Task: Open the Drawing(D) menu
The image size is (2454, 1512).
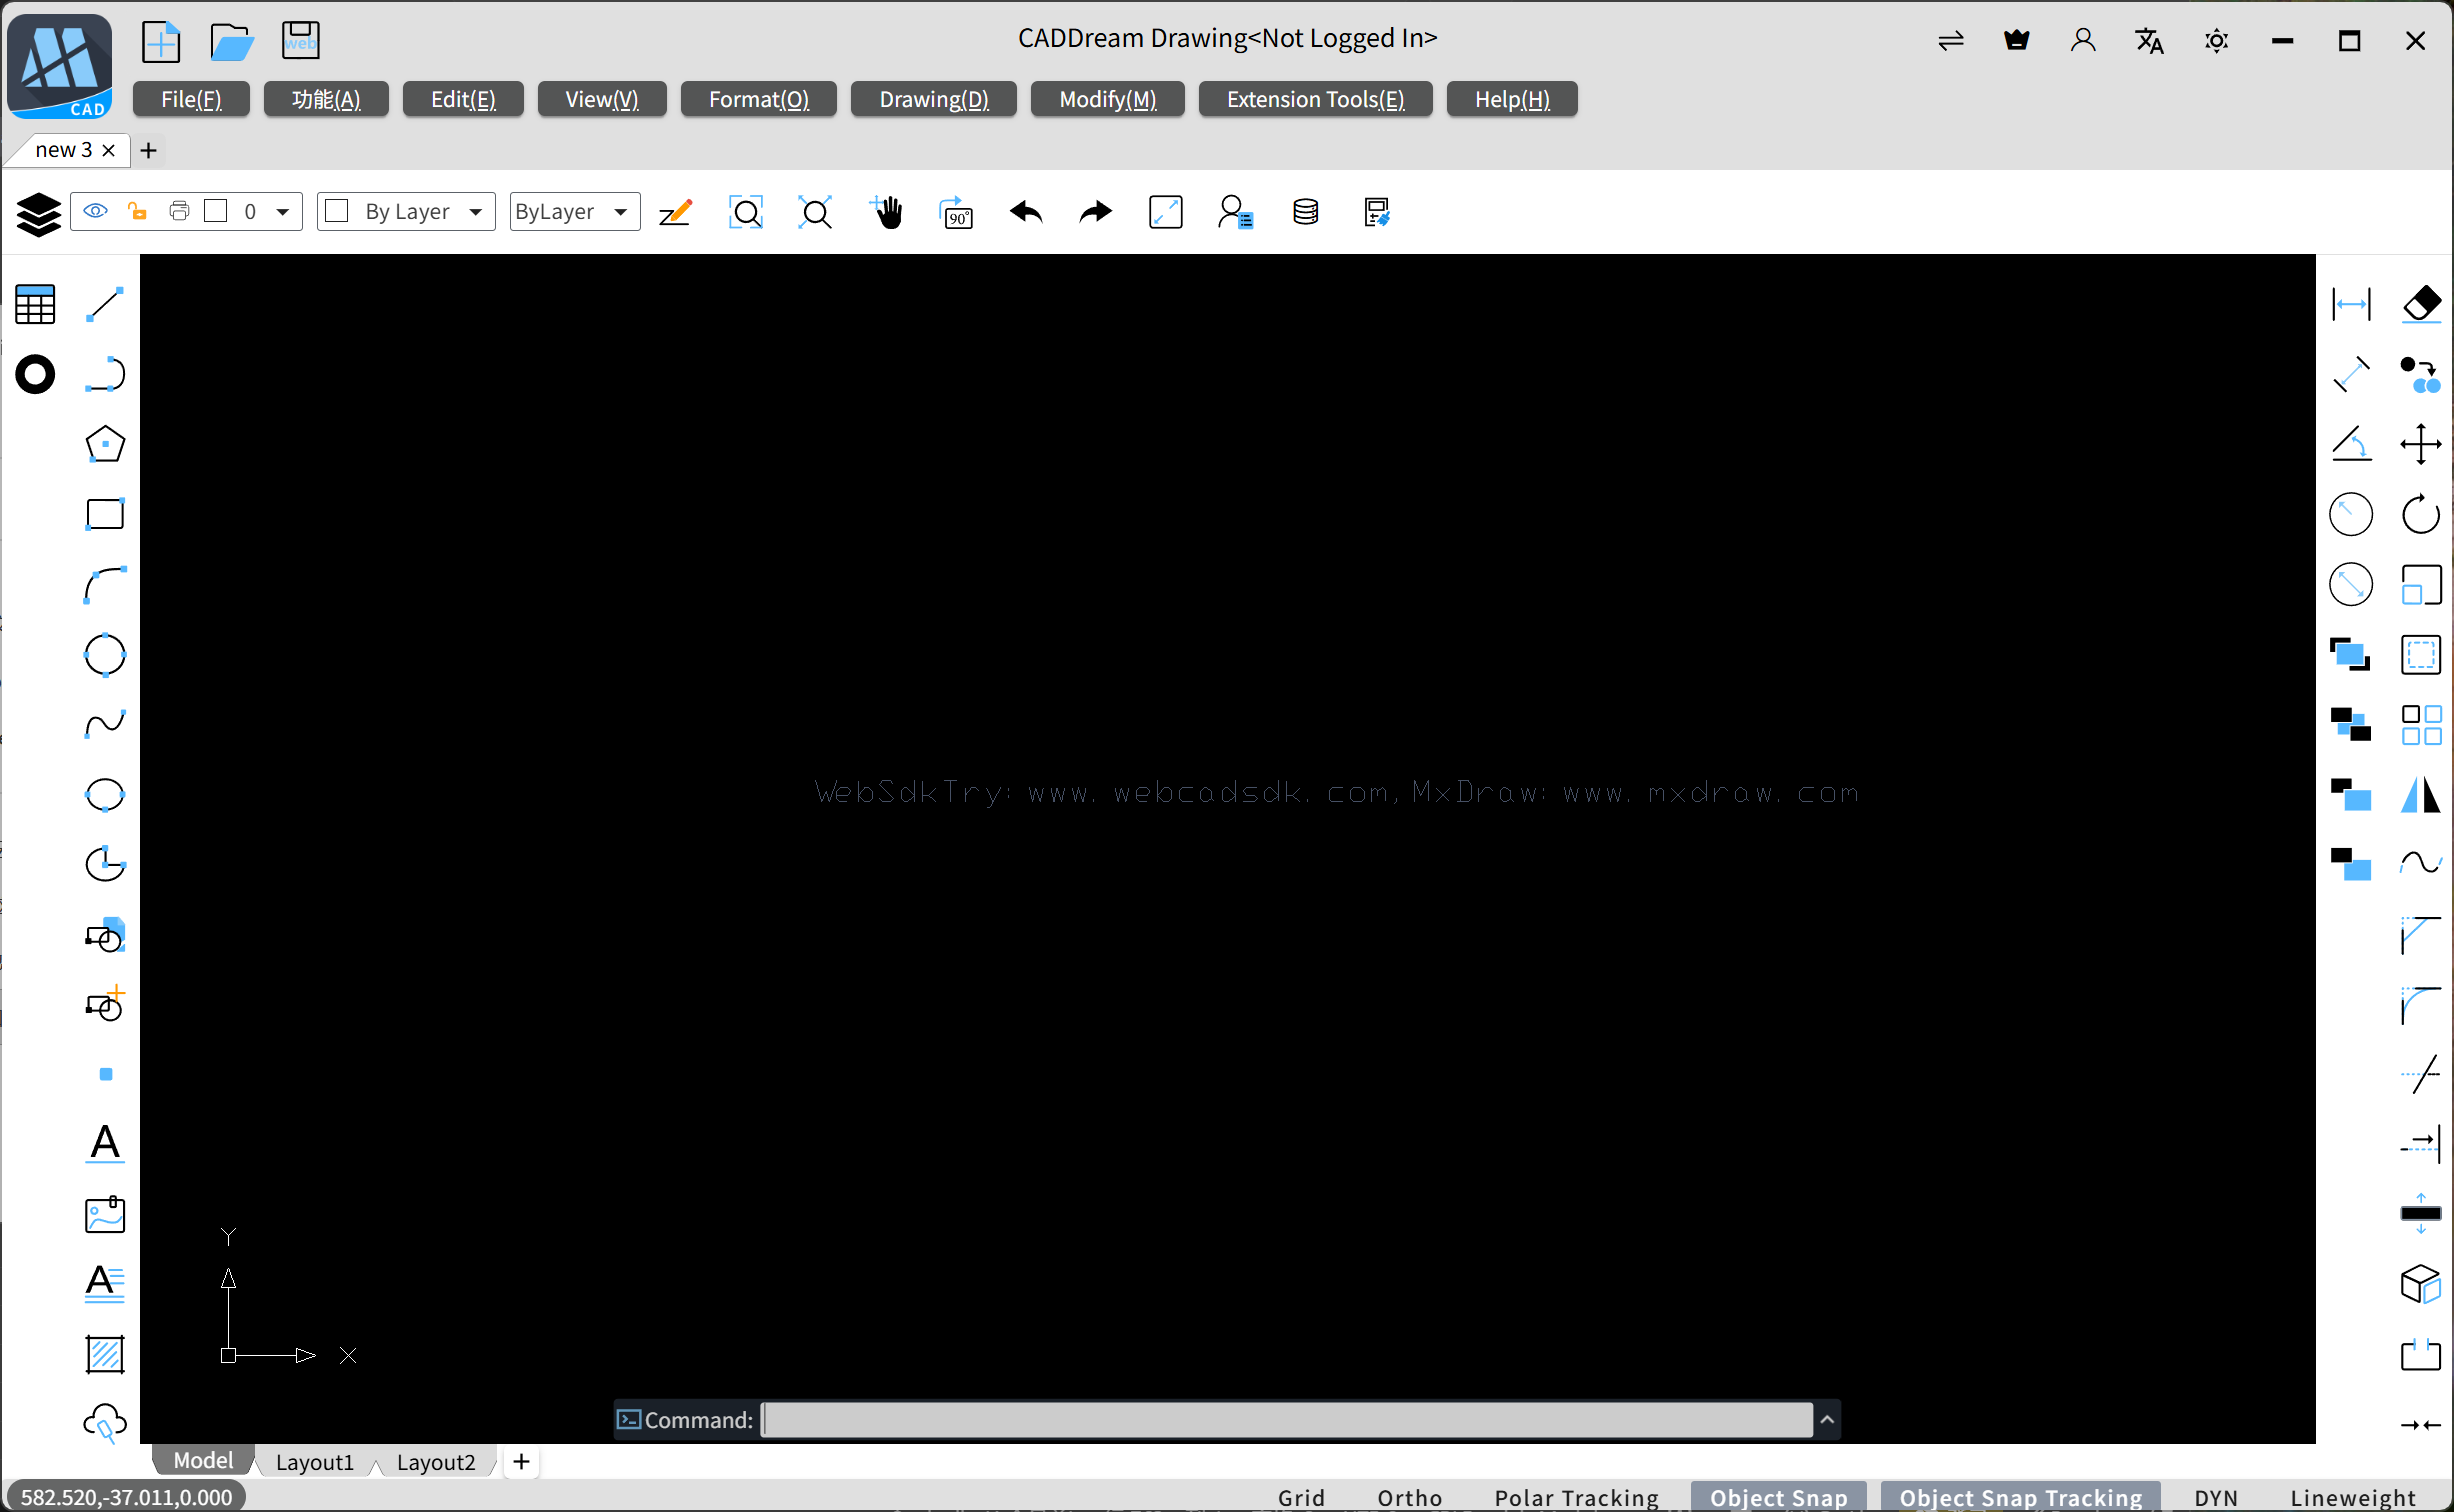Action: coord(934,99)
